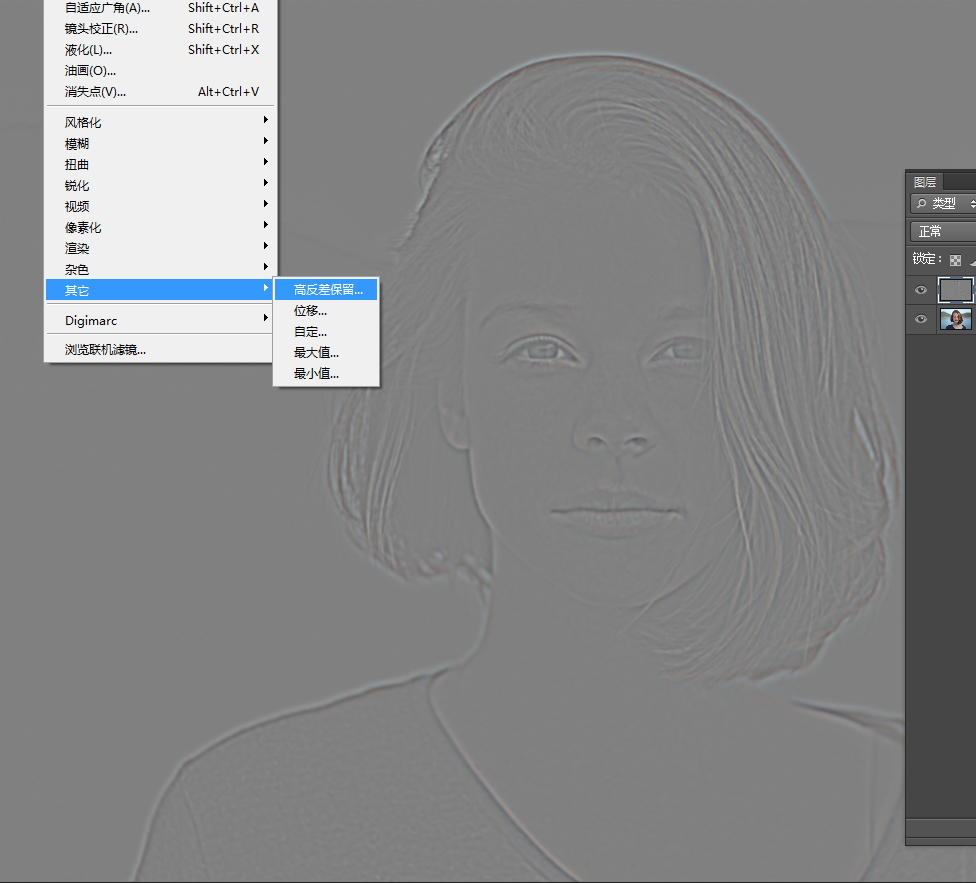This screenshot has width=976, height=883.
Task: Expand the 扭曲 submenu
Action: [160, 165]
